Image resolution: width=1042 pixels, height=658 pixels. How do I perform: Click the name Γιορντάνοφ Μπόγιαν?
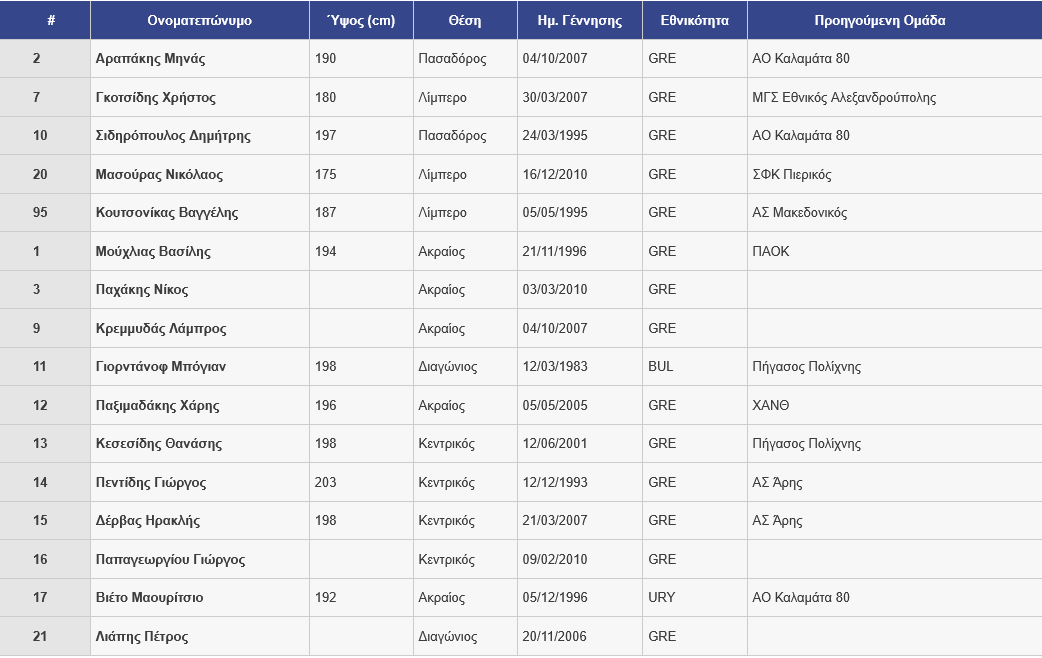[x=161, y=367]
